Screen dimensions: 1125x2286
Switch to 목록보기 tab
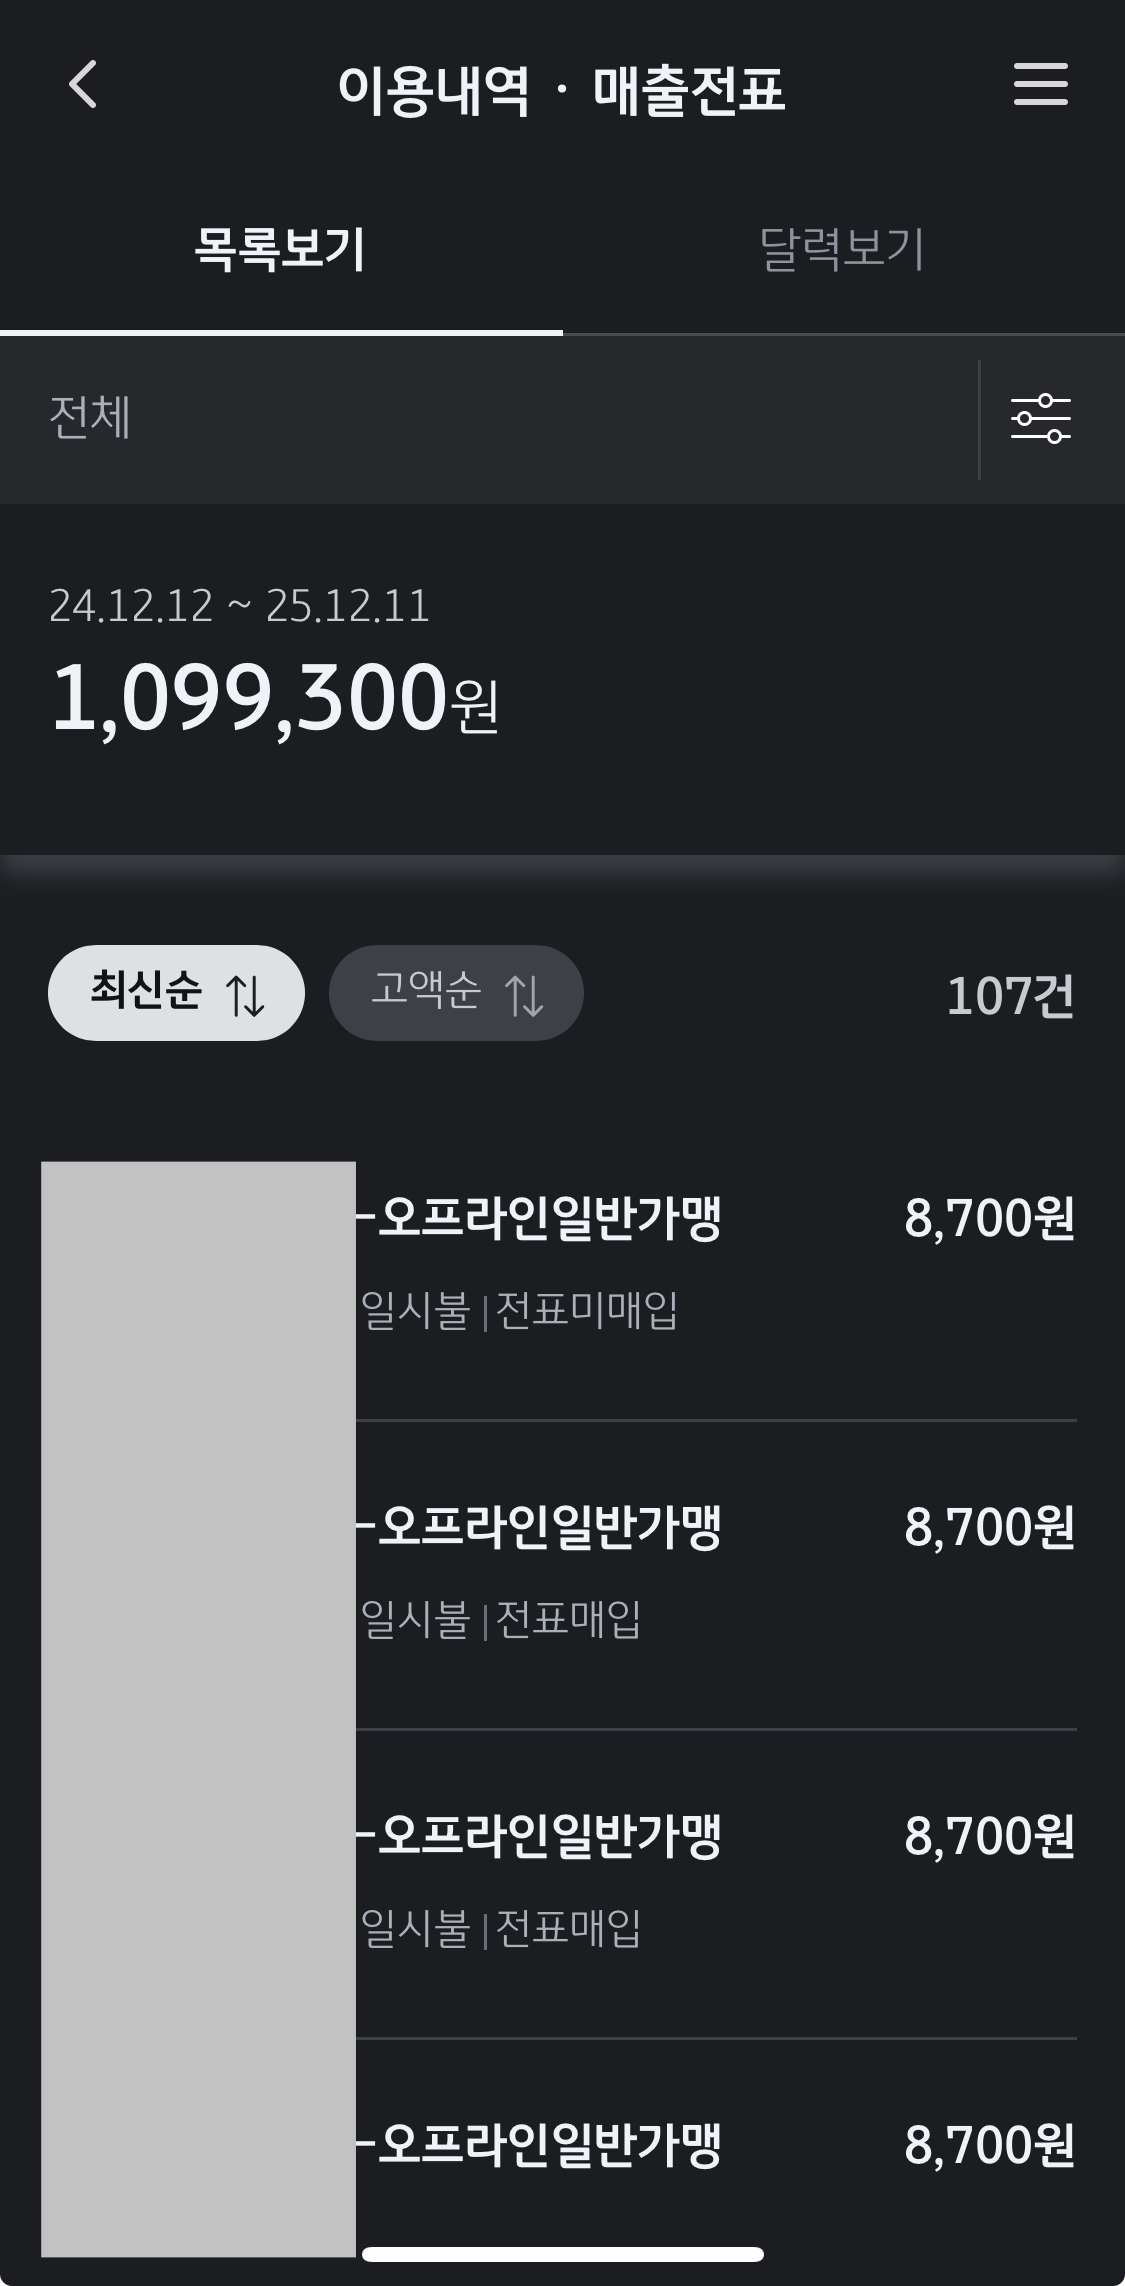280,250
